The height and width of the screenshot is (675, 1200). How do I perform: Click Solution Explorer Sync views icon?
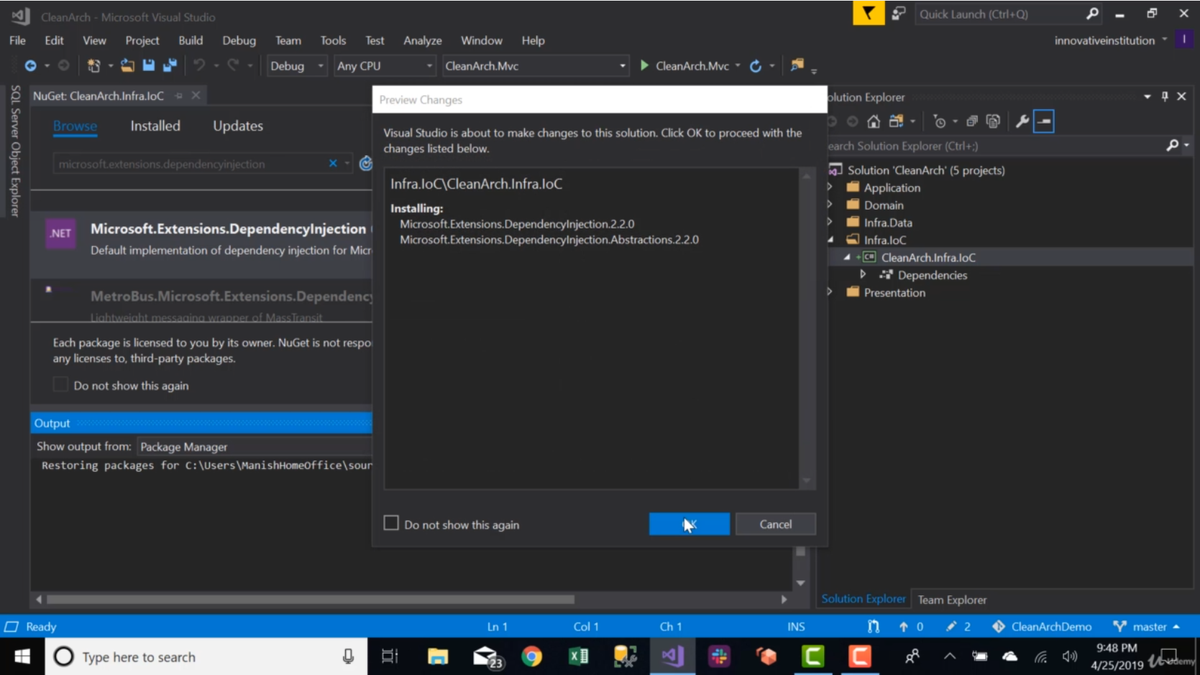coord(897,121)
